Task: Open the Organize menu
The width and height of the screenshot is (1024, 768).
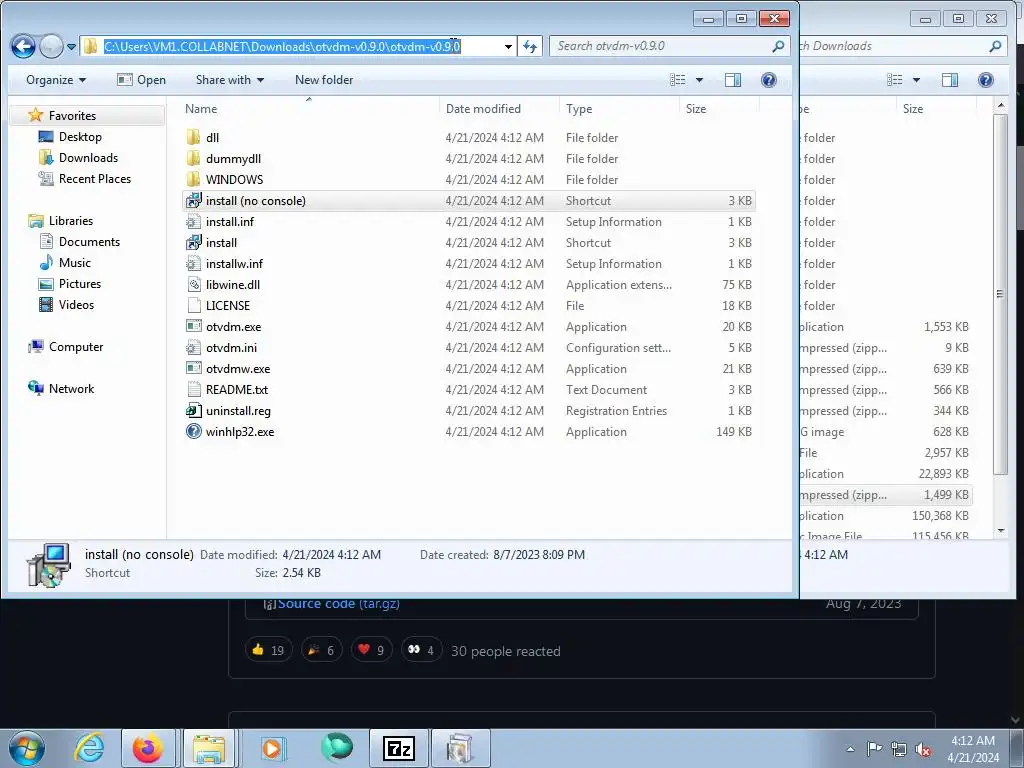Action: 56,80
